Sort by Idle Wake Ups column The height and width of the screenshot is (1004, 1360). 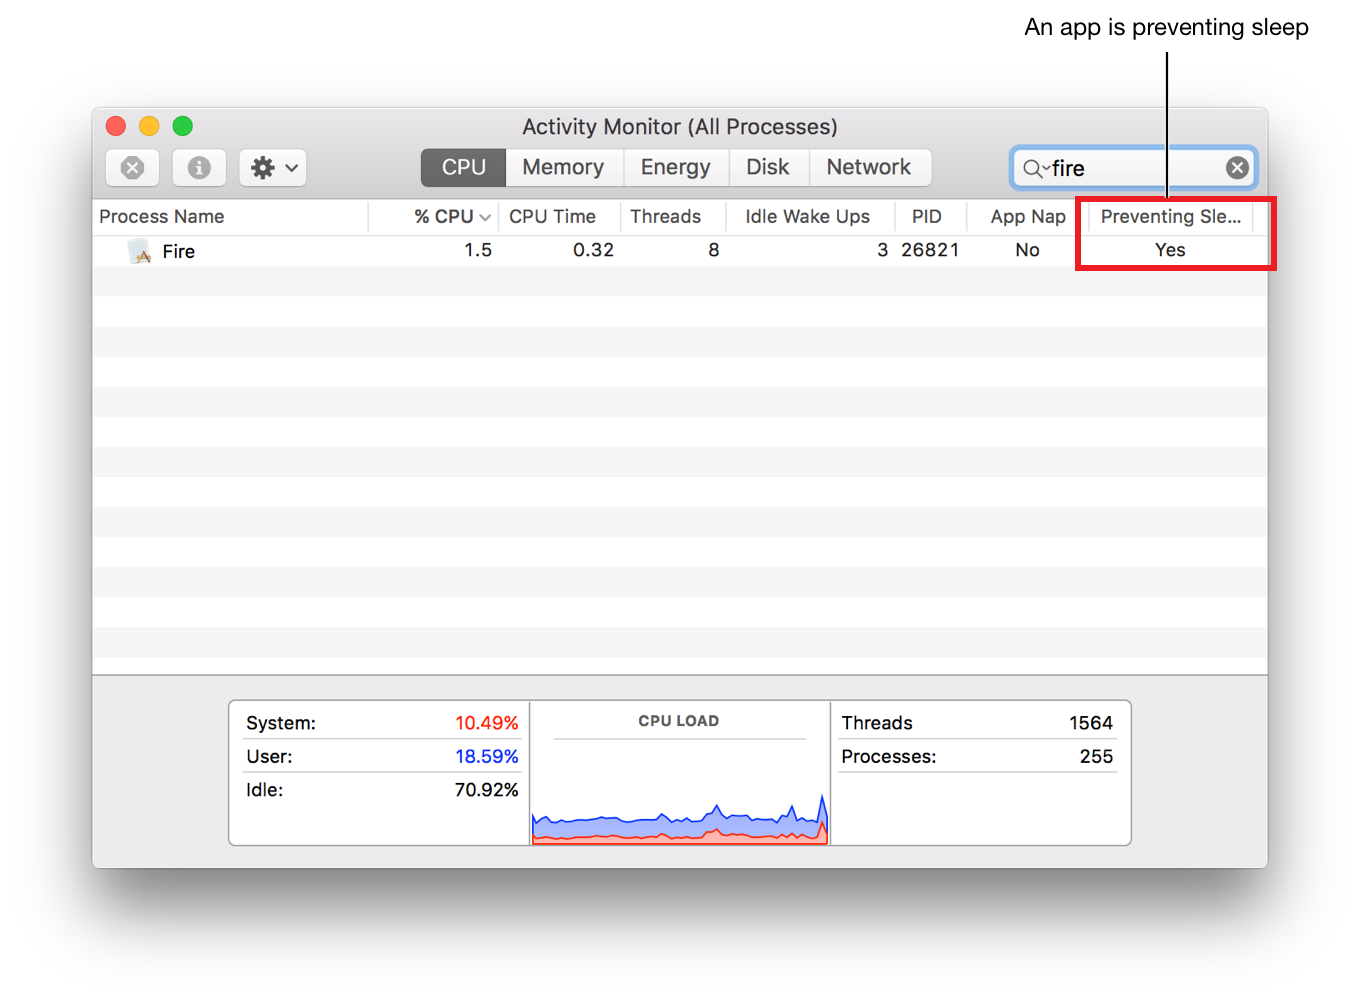807,217
